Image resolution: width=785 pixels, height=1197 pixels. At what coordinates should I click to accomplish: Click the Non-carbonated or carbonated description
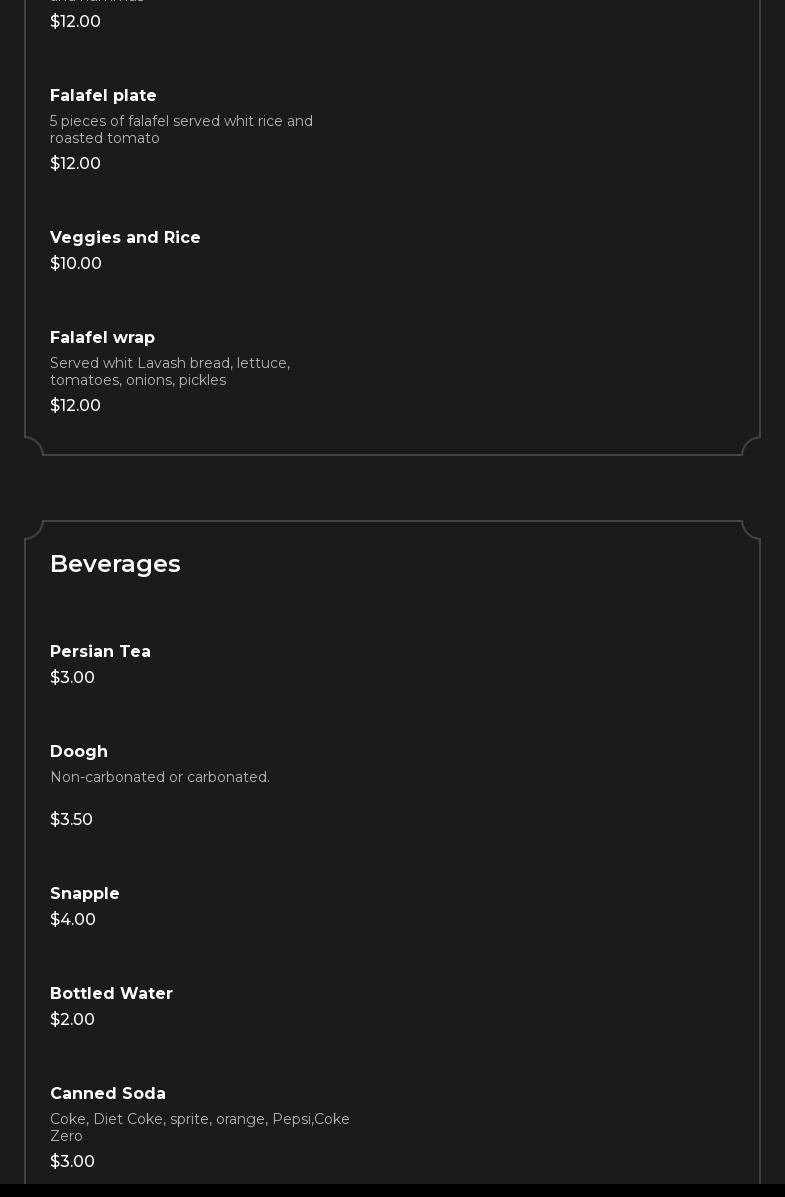tap(160, 778)
